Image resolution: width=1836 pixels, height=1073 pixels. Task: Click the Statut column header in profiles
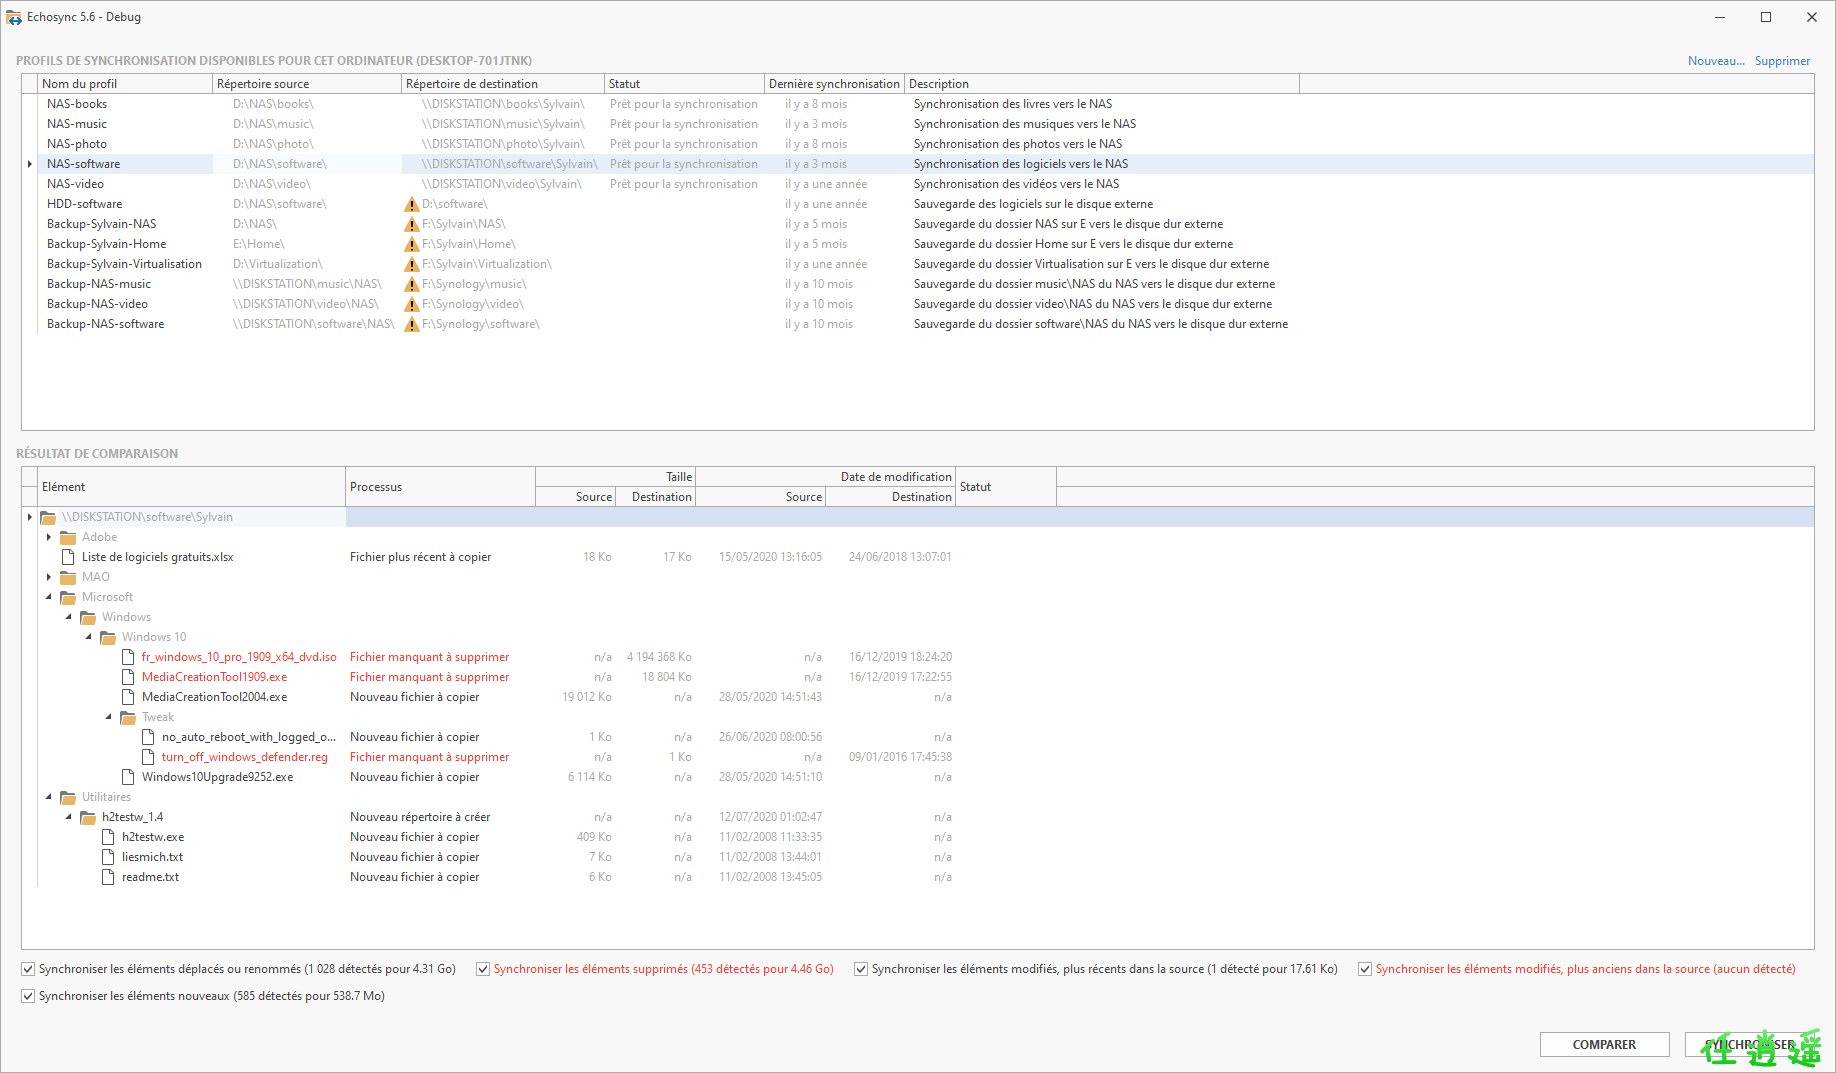pyautogui.click(x=685, y=84)
